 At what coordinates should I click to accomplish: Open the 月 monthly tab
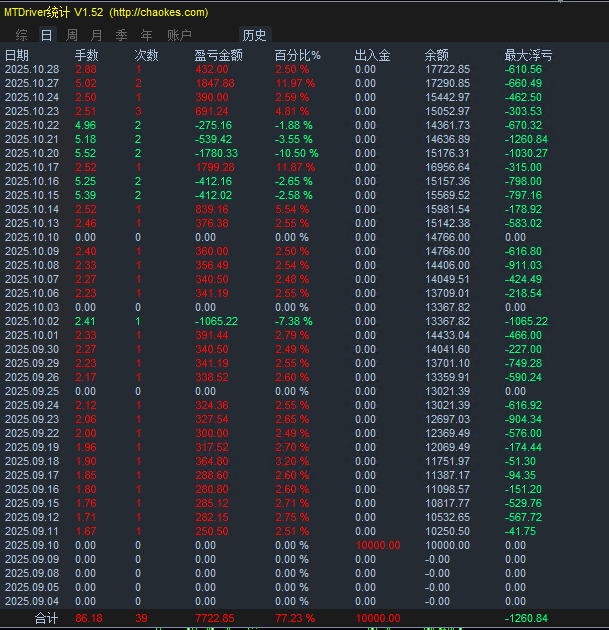[x=96, y=35]
